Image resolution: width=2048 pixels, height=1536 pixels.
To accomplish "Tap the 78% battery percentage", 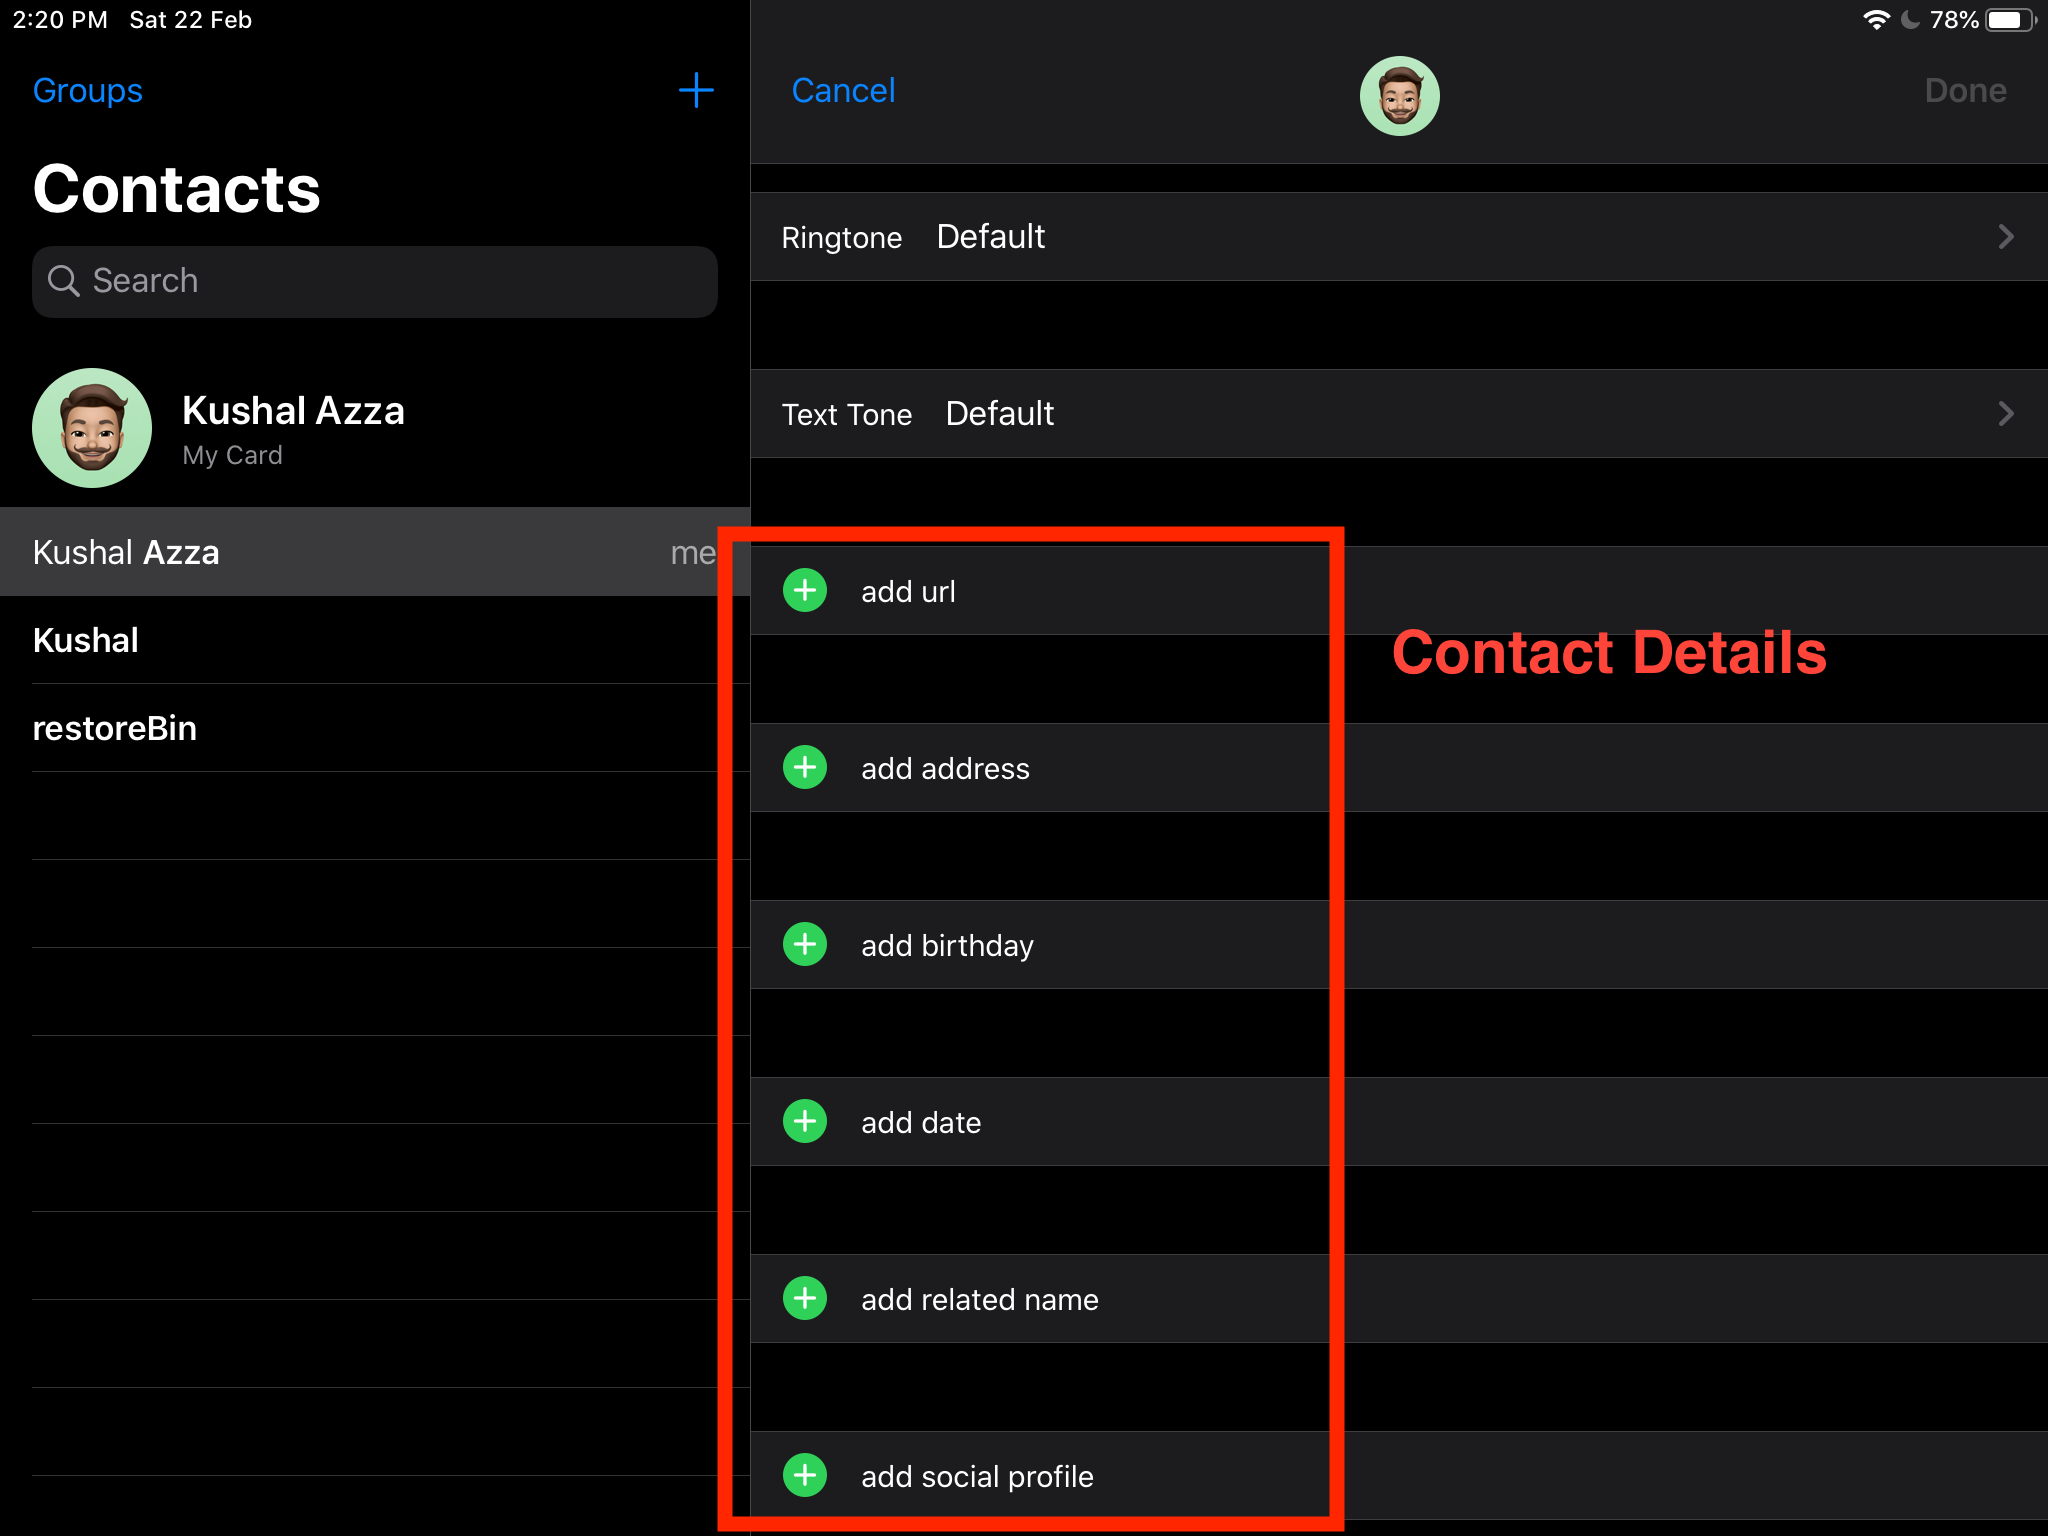I will pos(1954,20).
